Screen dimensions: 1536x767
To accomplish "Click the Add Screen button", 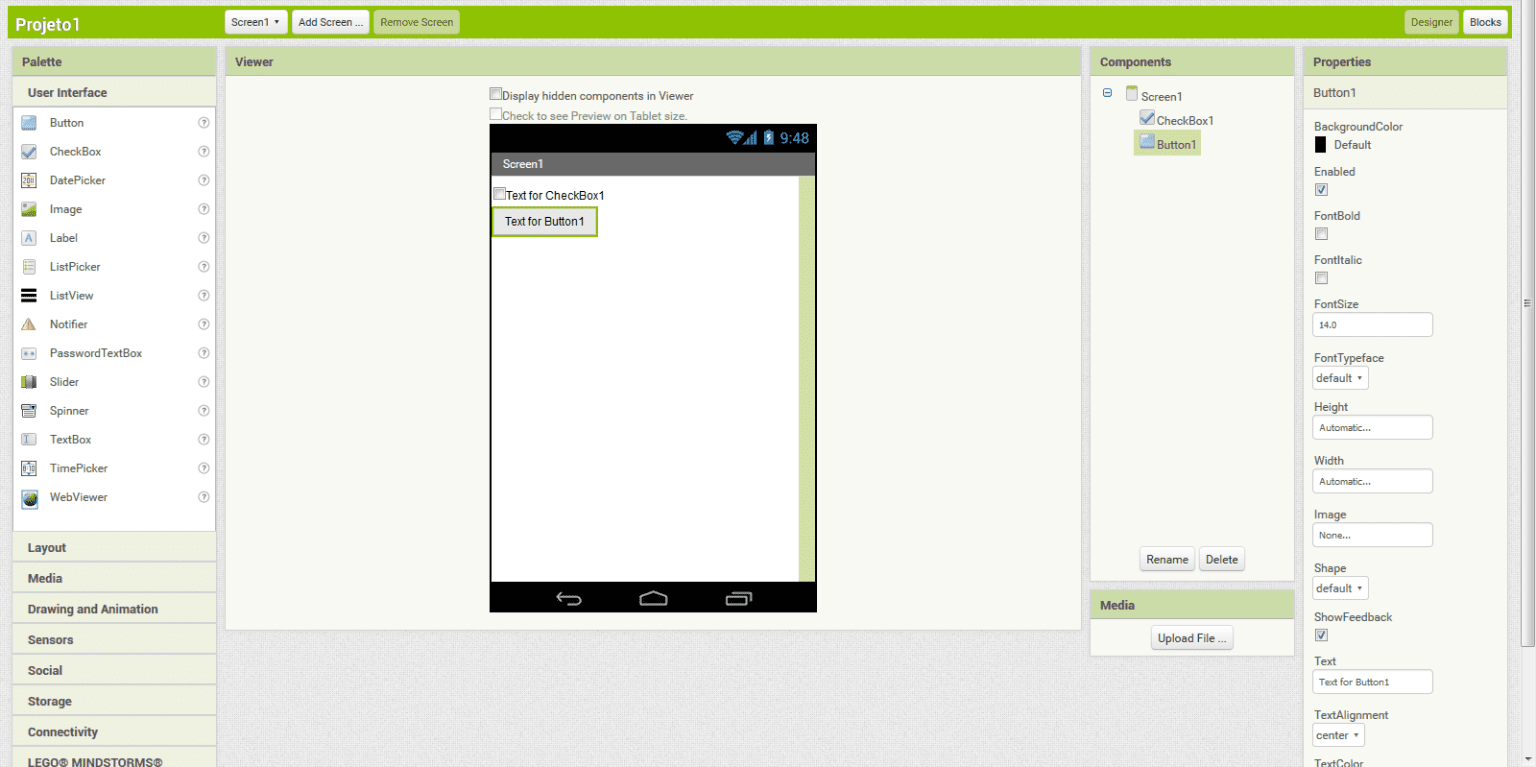I will pos(330,20).
